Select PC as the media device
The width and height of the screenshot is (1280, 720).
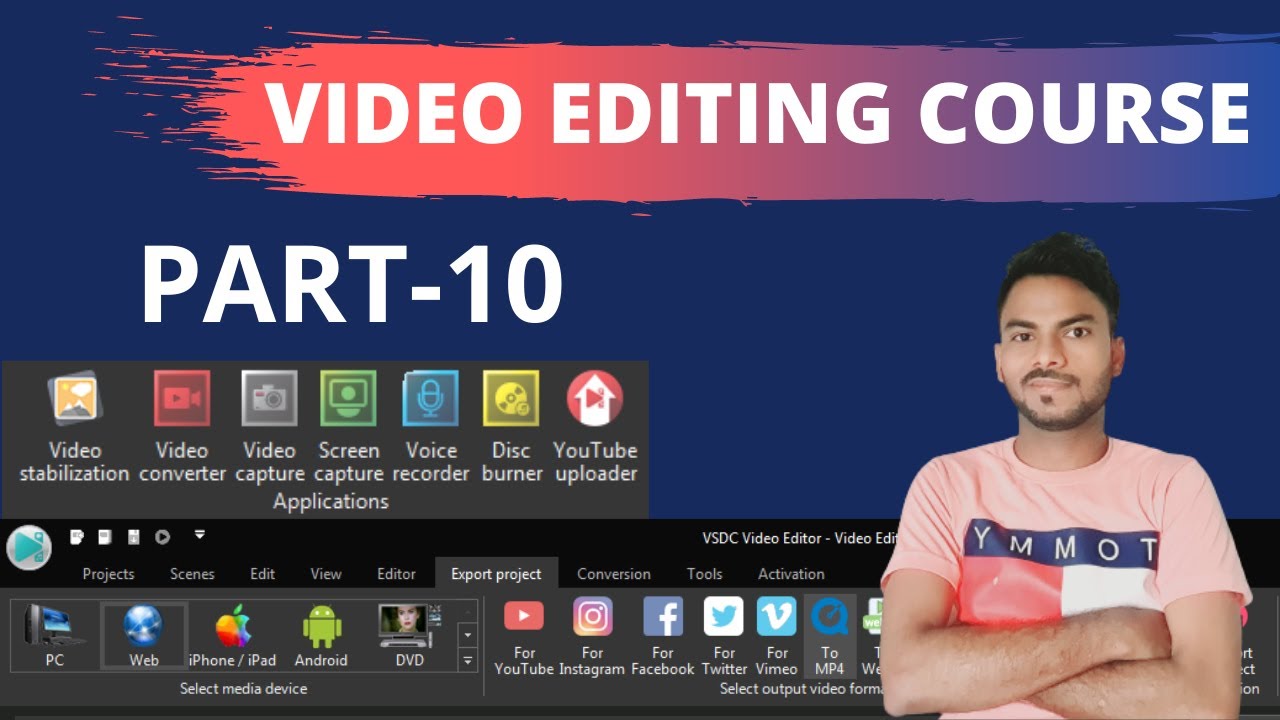pyautogui.click(x=55, y=636)
